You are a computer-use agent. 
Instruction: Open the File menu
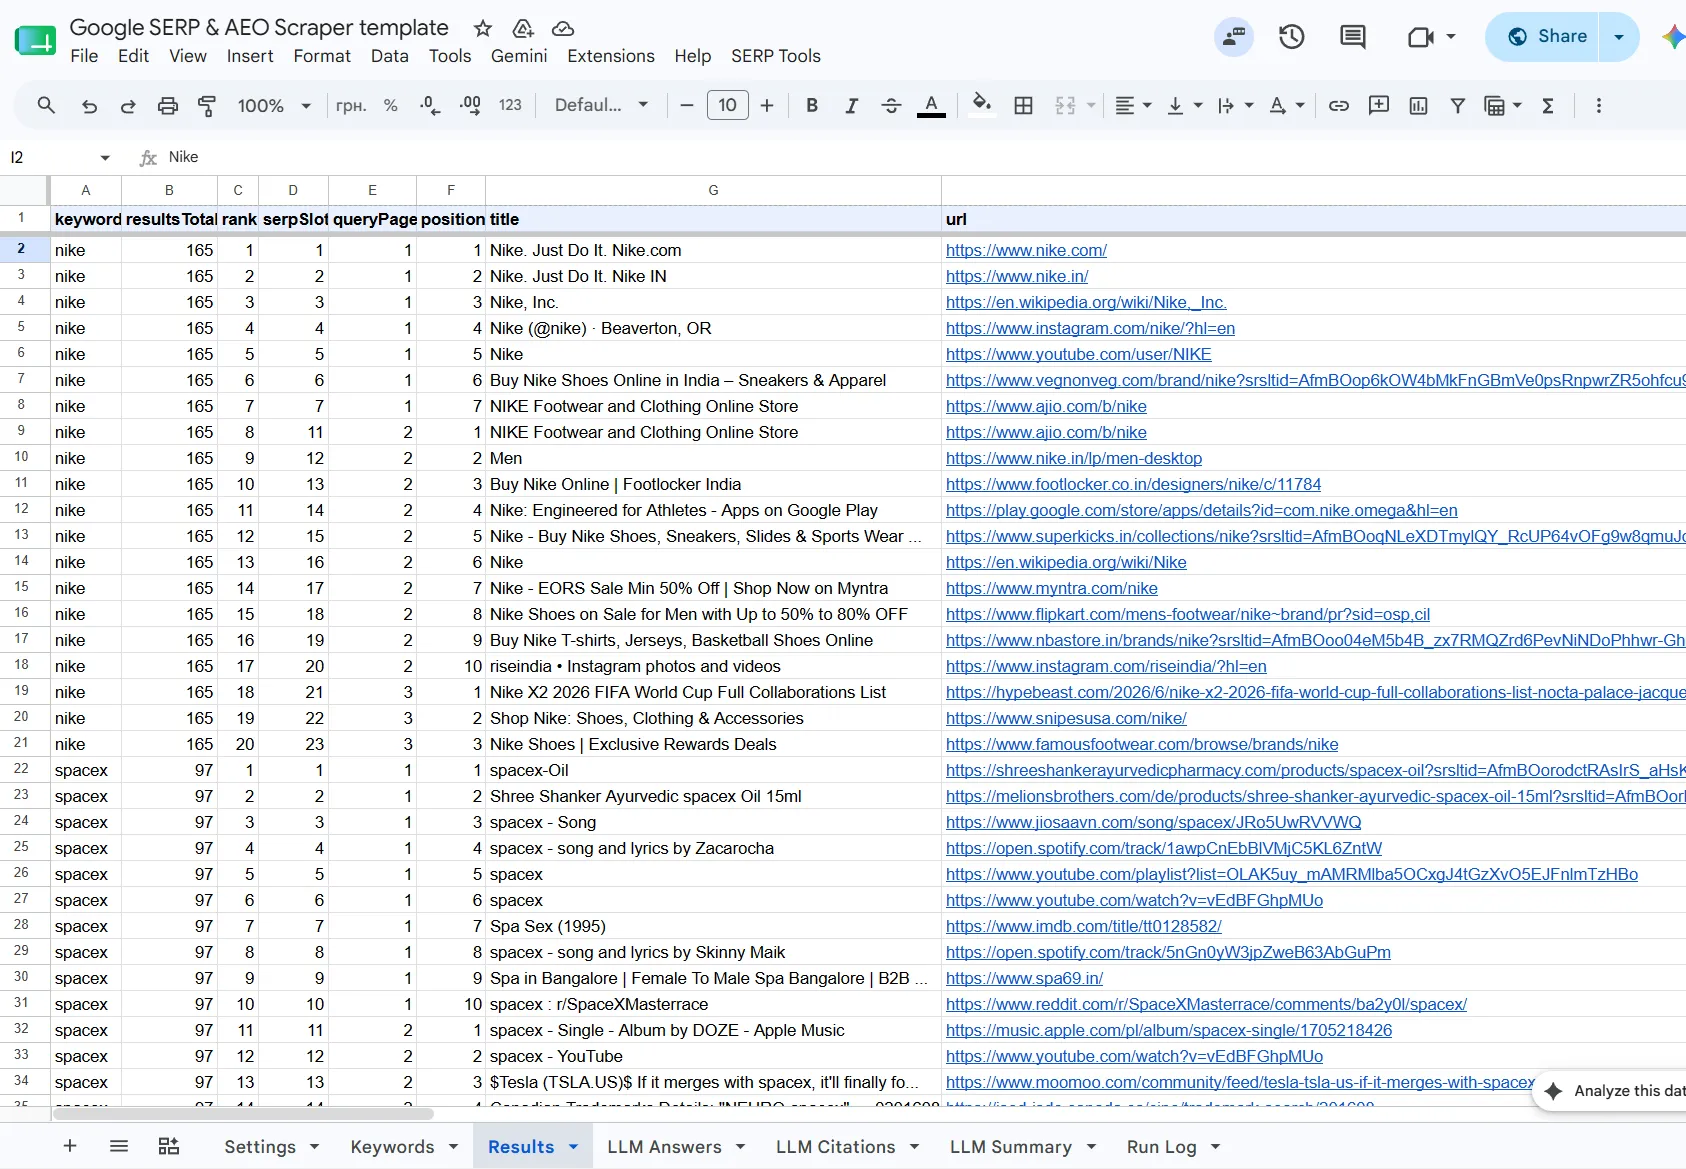[84, 56]
